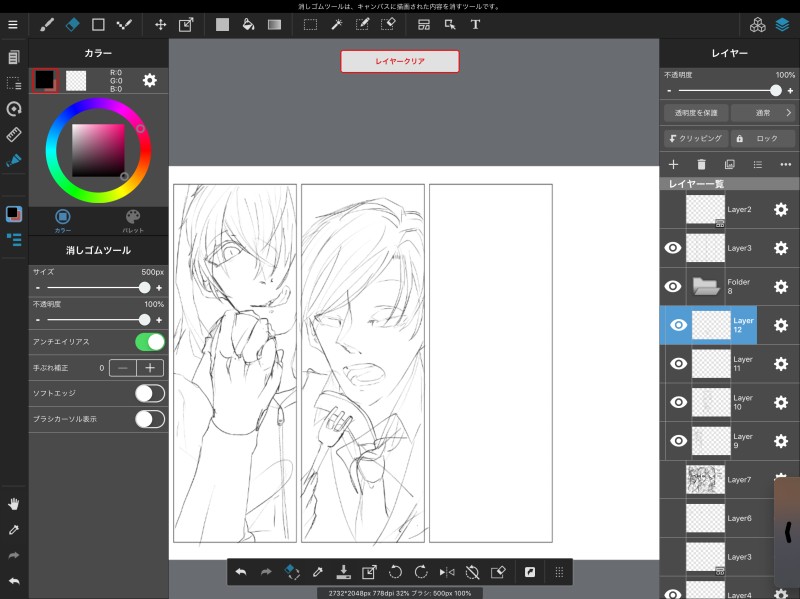Select the Hand pan tool in sidebar
The height and width of the screenshot is (599, 800).
pos(14,504)
